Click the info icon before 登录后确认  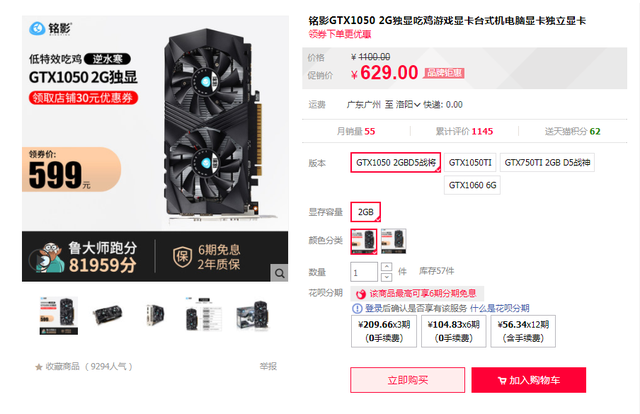pos(357,308)
